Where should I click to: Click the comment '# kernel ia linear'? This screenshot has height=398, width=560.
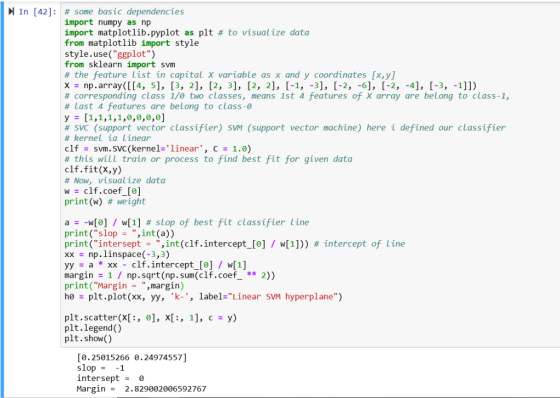click(x=108, y=138)
